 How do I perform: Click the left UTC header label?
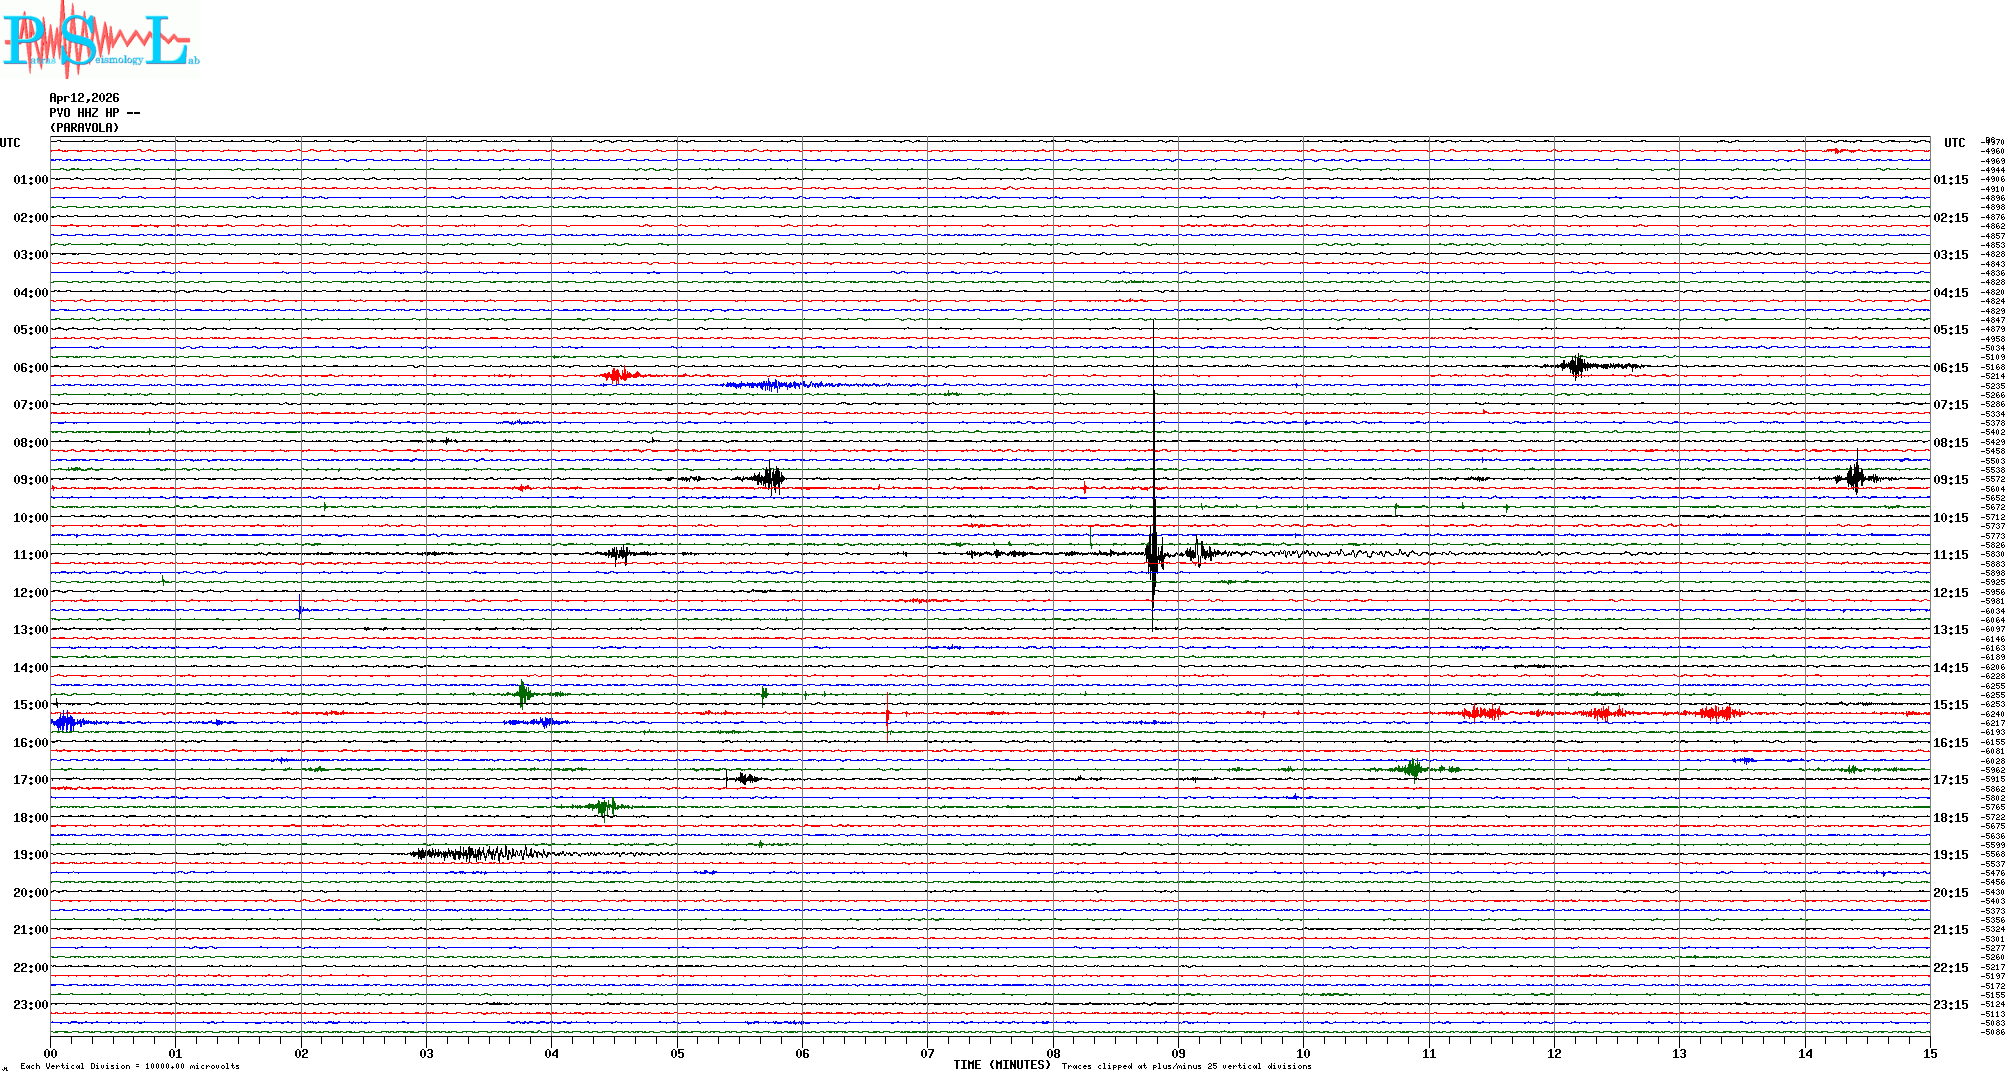click(x=10, y=143)
